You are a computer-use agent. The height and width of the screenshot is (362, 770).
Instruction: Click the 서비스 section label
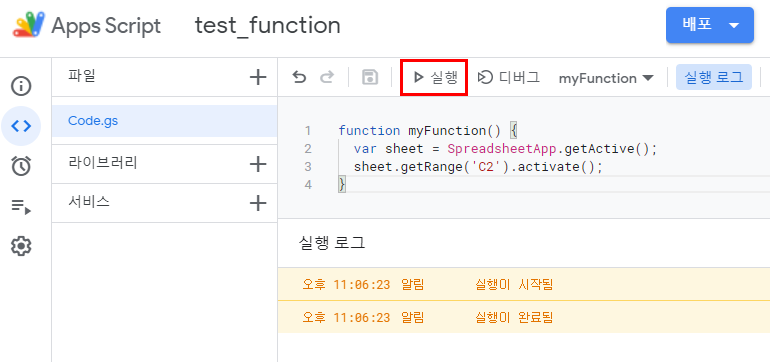pyautogui.click(x=89, y=202)
